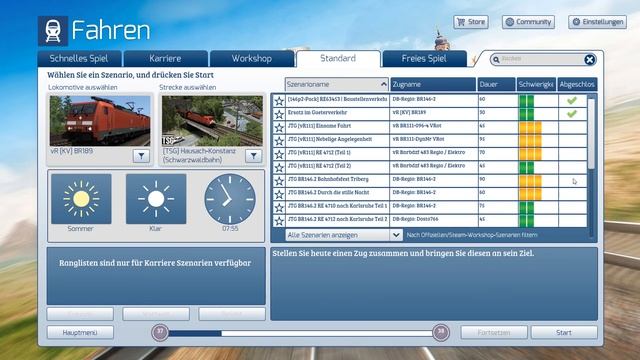Favorite the RE 4712 (Teil 1) star
The width and height of the screenshot is (640, 360).
[x=279, y=154]
